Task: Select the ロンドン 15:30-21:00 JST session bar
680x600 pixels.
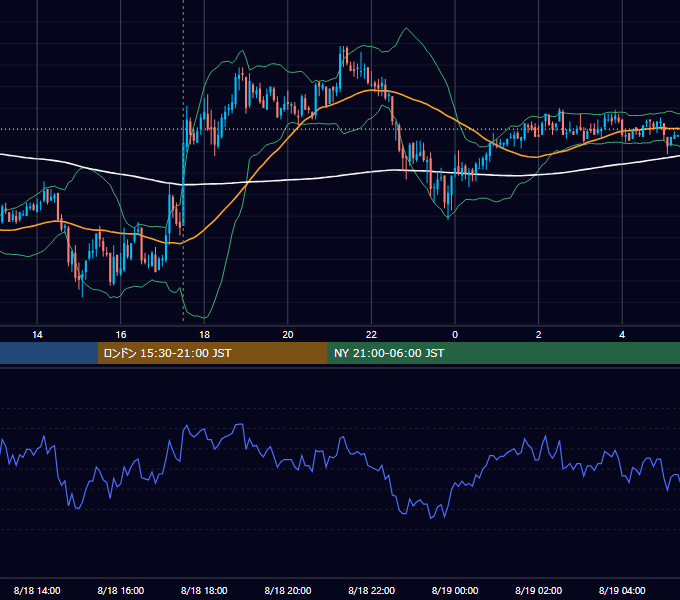Action: (212, 353)
